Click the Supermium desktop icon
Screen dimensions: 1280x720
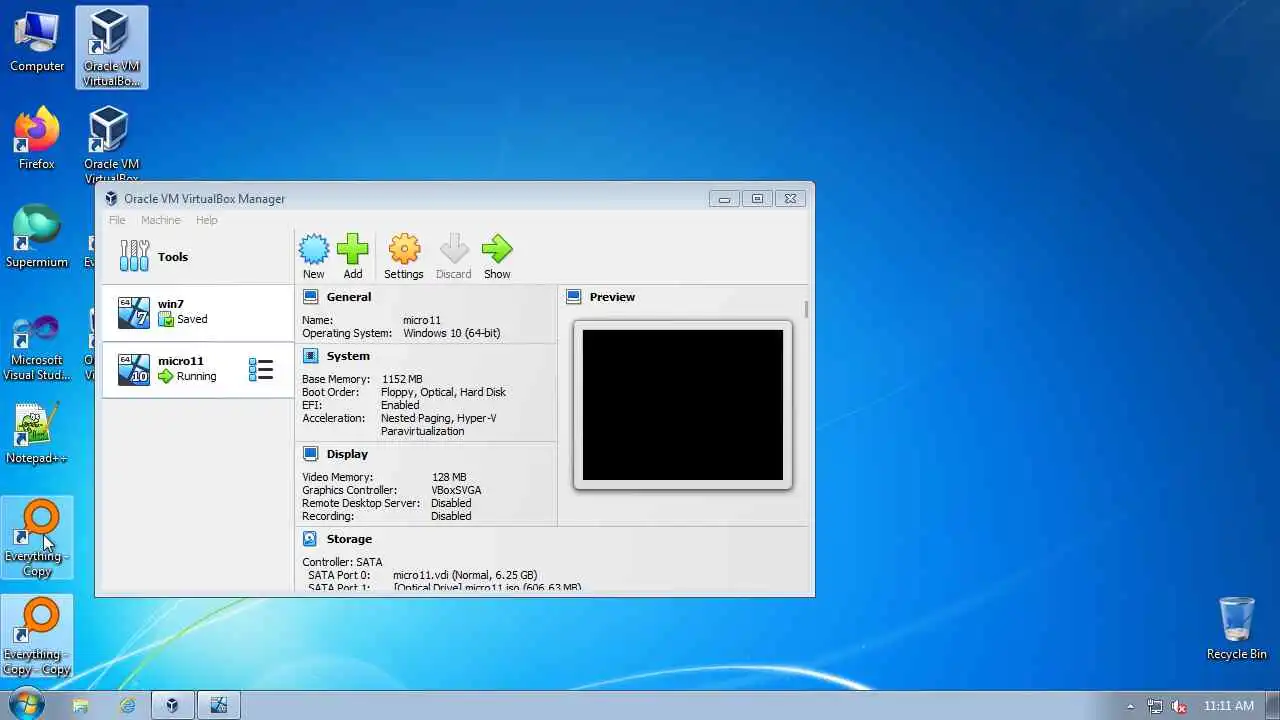(x=37, y=238)
